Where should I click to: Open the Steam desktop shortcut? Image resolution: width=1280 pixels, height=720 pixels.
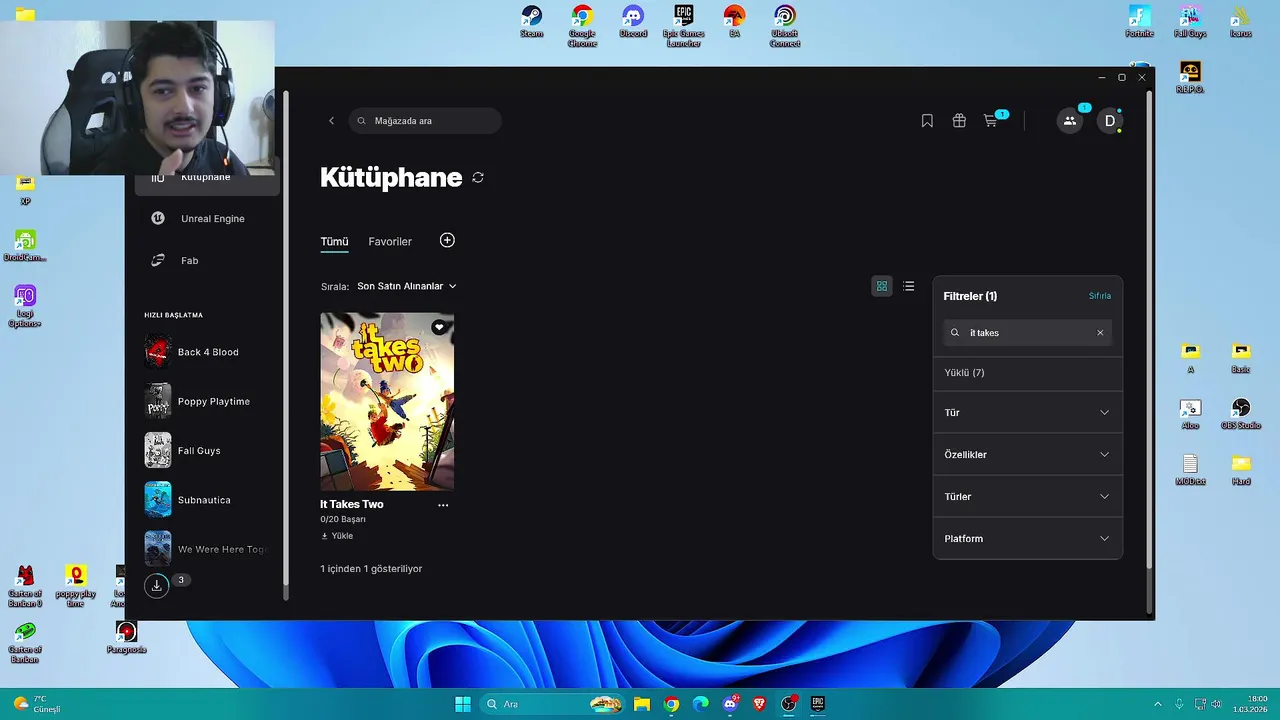coord(531,21)
